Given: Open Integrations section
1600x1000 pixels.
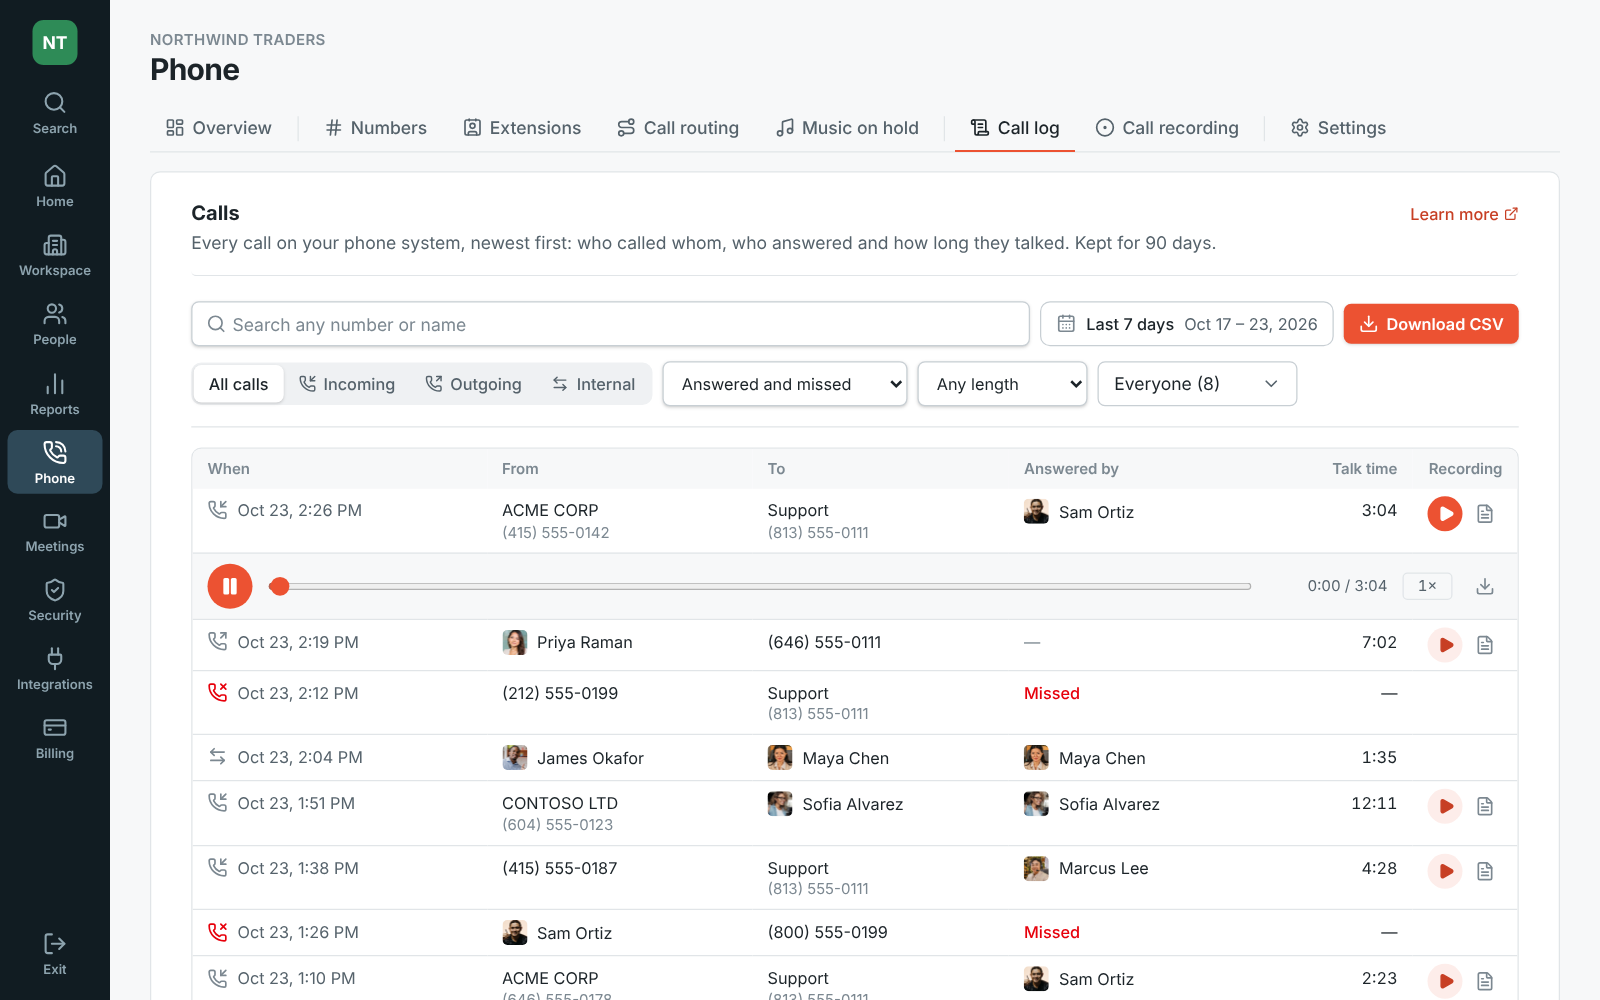Looking at the screenshot, I should point(54,670).
